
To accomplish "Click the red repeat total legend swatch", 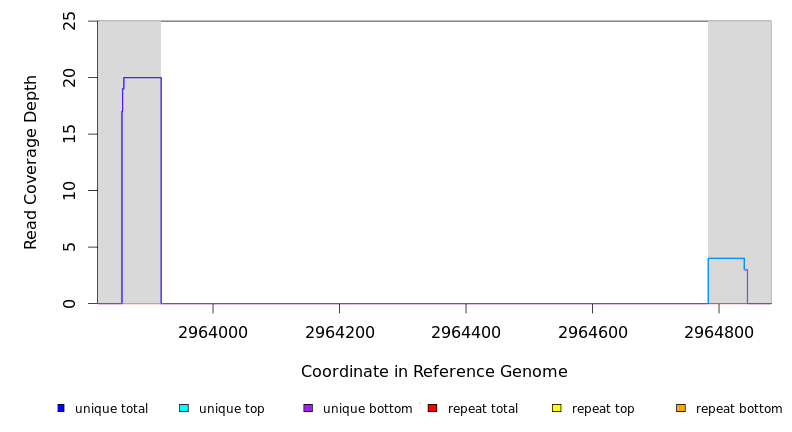I will coord(432,408).
